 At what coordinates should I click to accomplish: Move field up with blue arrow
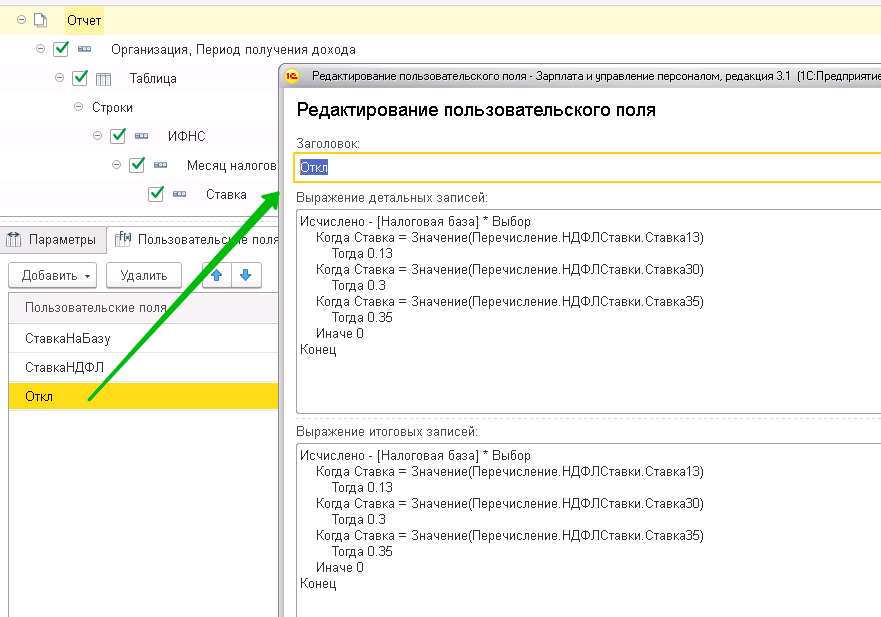point(217,275)
